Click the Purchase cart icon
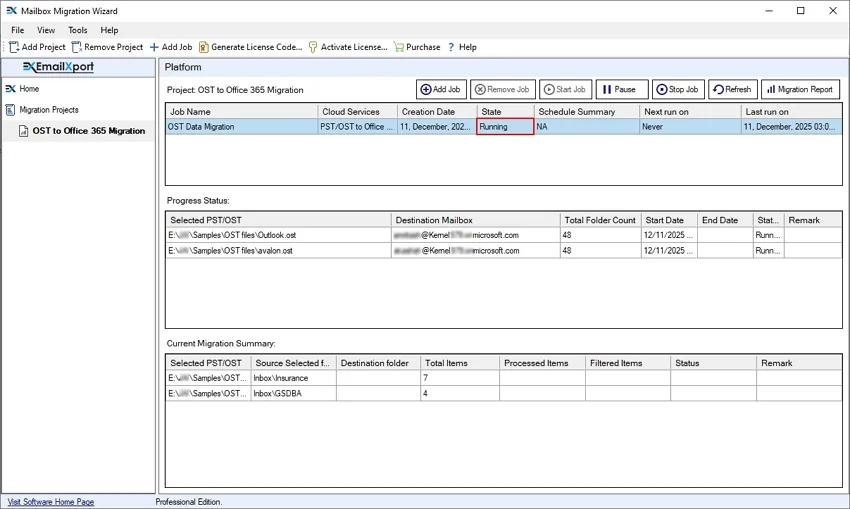 pyautogui.click(x=399, y=47)
